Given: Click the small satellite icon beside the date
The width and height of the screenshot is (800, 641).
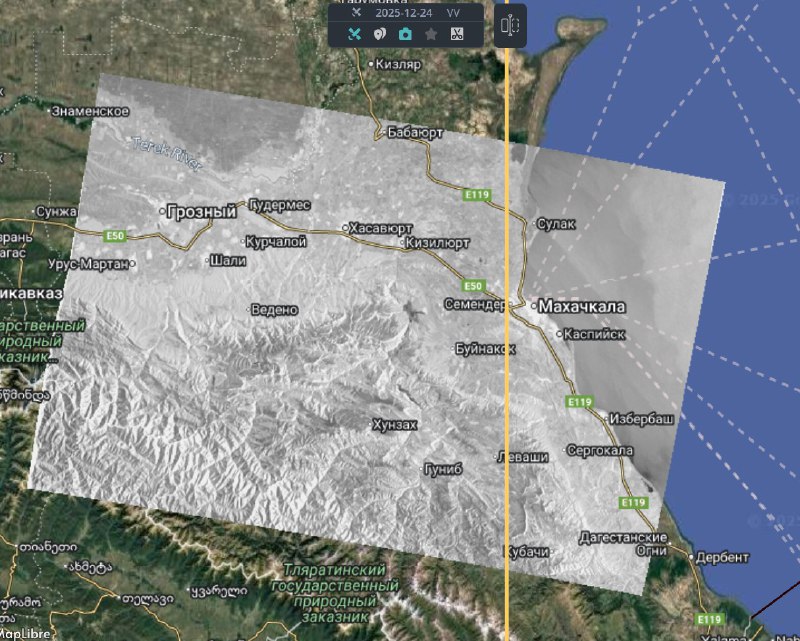Looking at the screenshot, I should point(356,12).
